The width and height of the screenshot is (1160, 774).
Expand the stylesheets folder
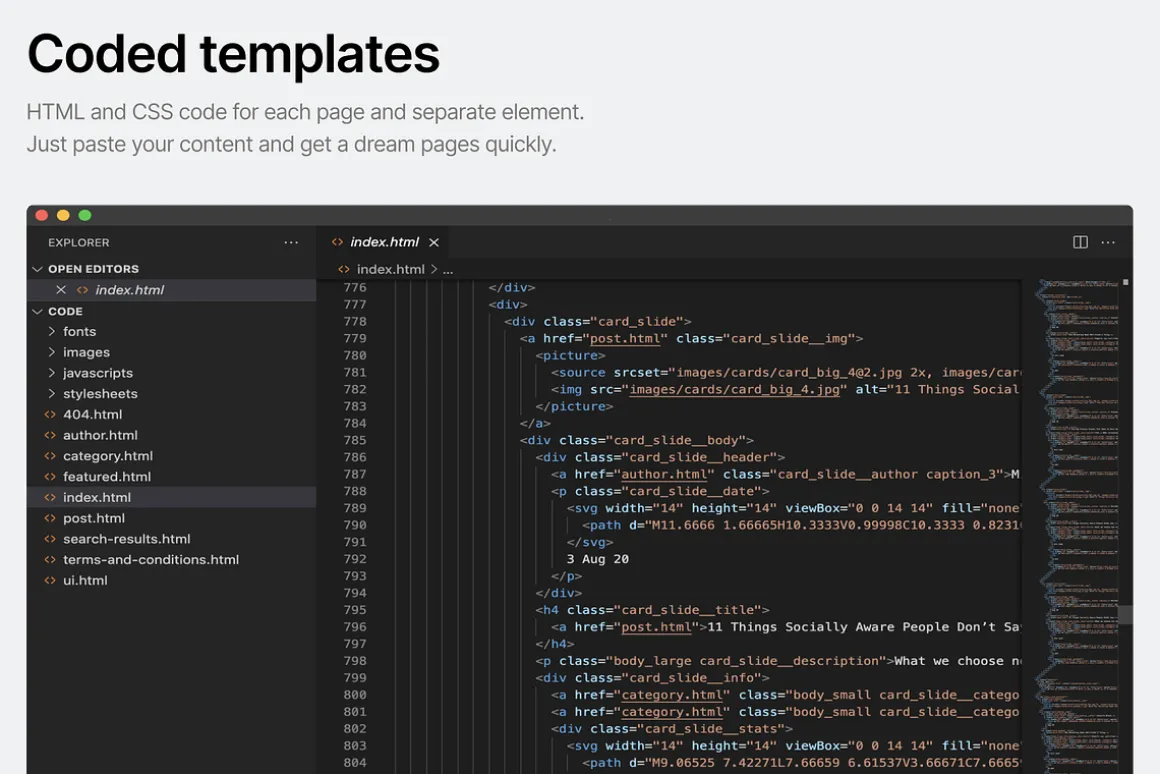click(x=51, y=394)
